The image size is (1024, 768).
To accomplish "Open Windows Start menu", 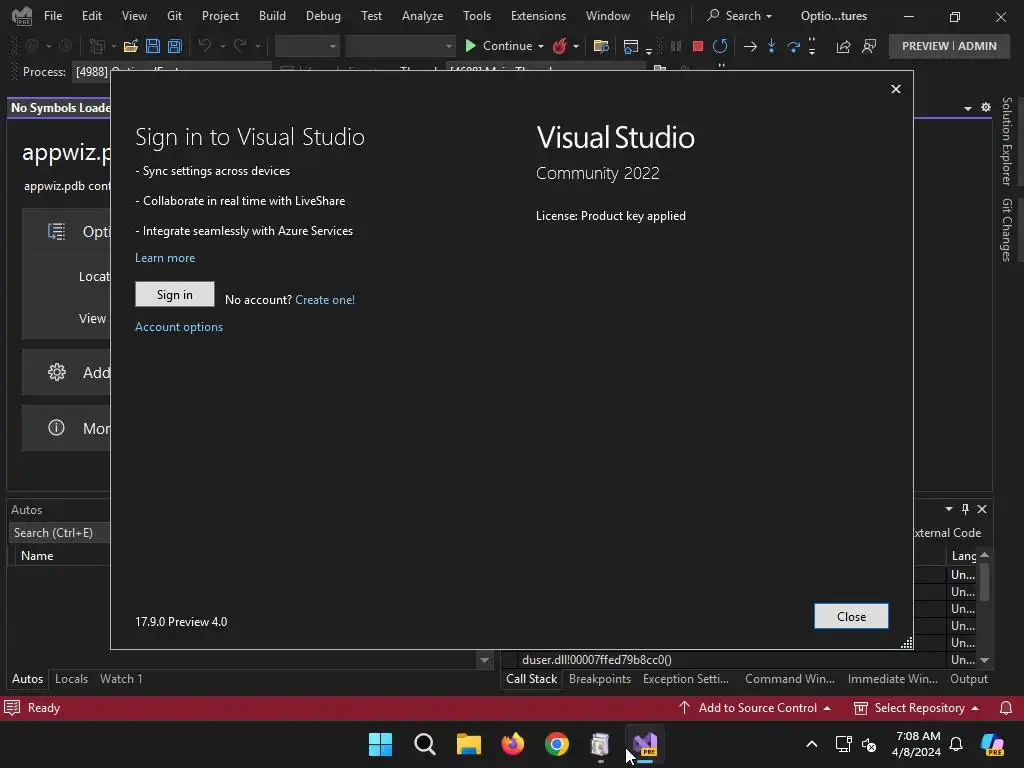I will (x=380, y=744).
